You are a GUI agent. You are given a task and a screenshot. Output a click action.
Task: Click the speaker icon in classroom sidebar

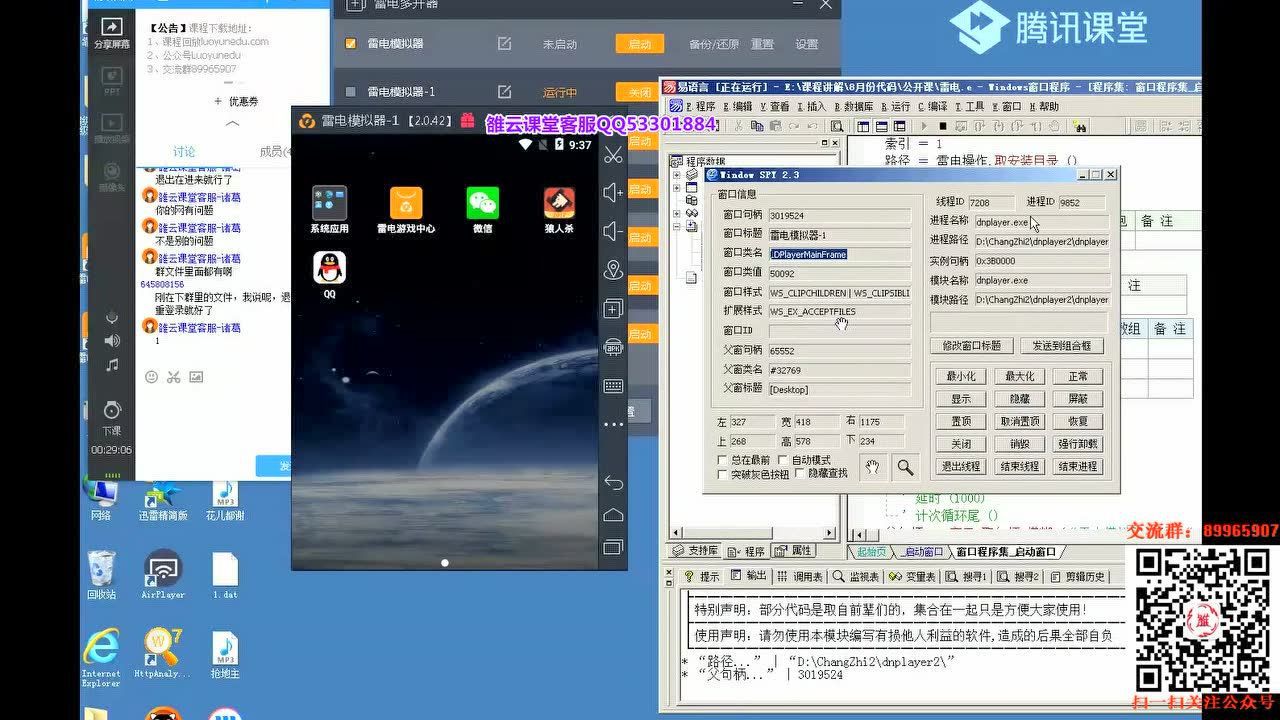click(112, 341)
